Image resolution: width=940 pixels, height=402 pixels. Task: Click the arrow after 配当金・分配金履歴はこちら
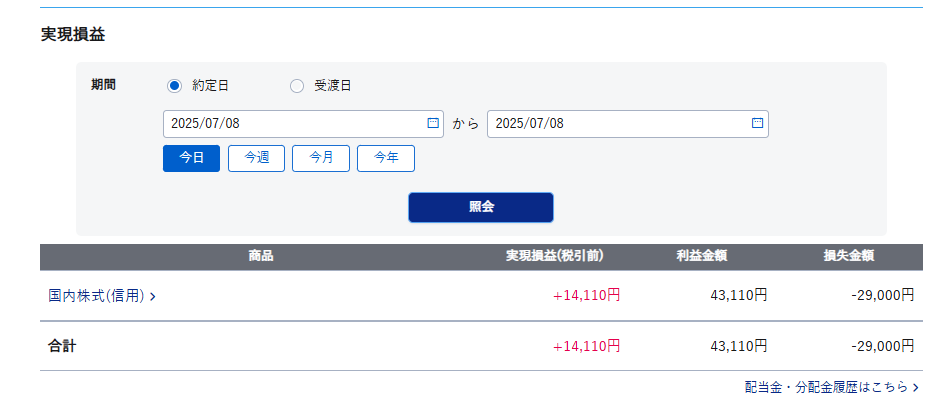[x=915, y=388]
